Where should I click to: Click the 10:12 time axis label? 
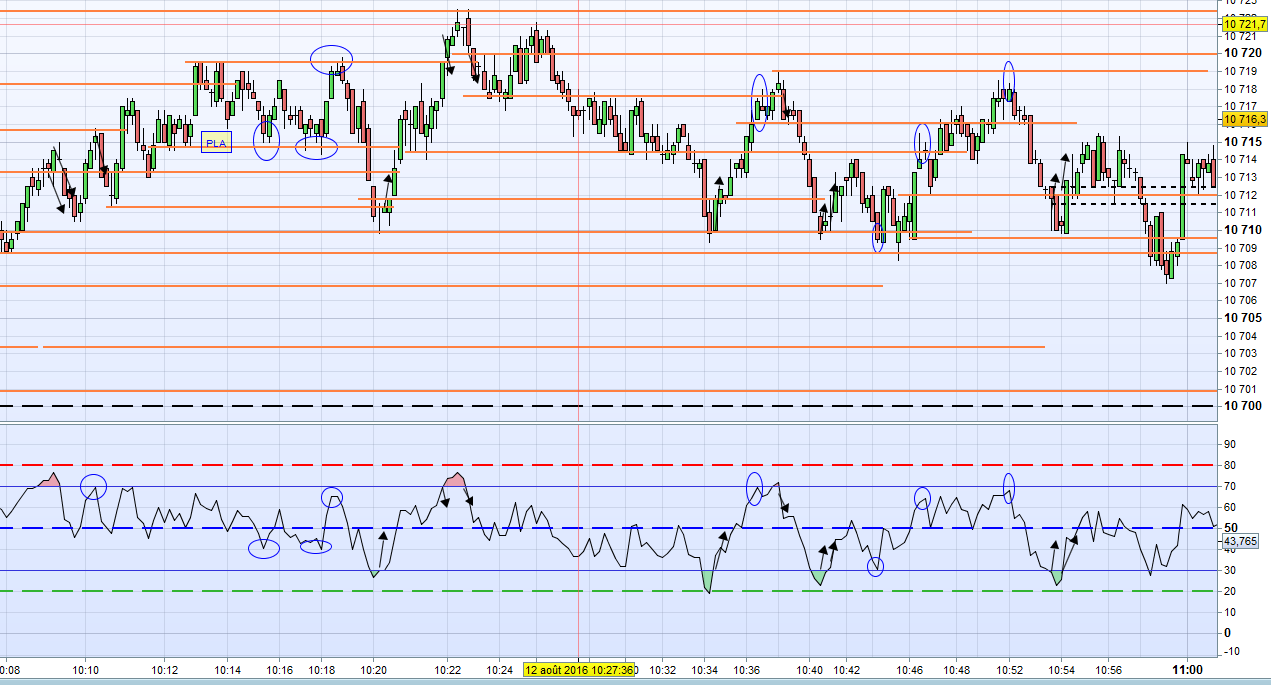[166, 670]
